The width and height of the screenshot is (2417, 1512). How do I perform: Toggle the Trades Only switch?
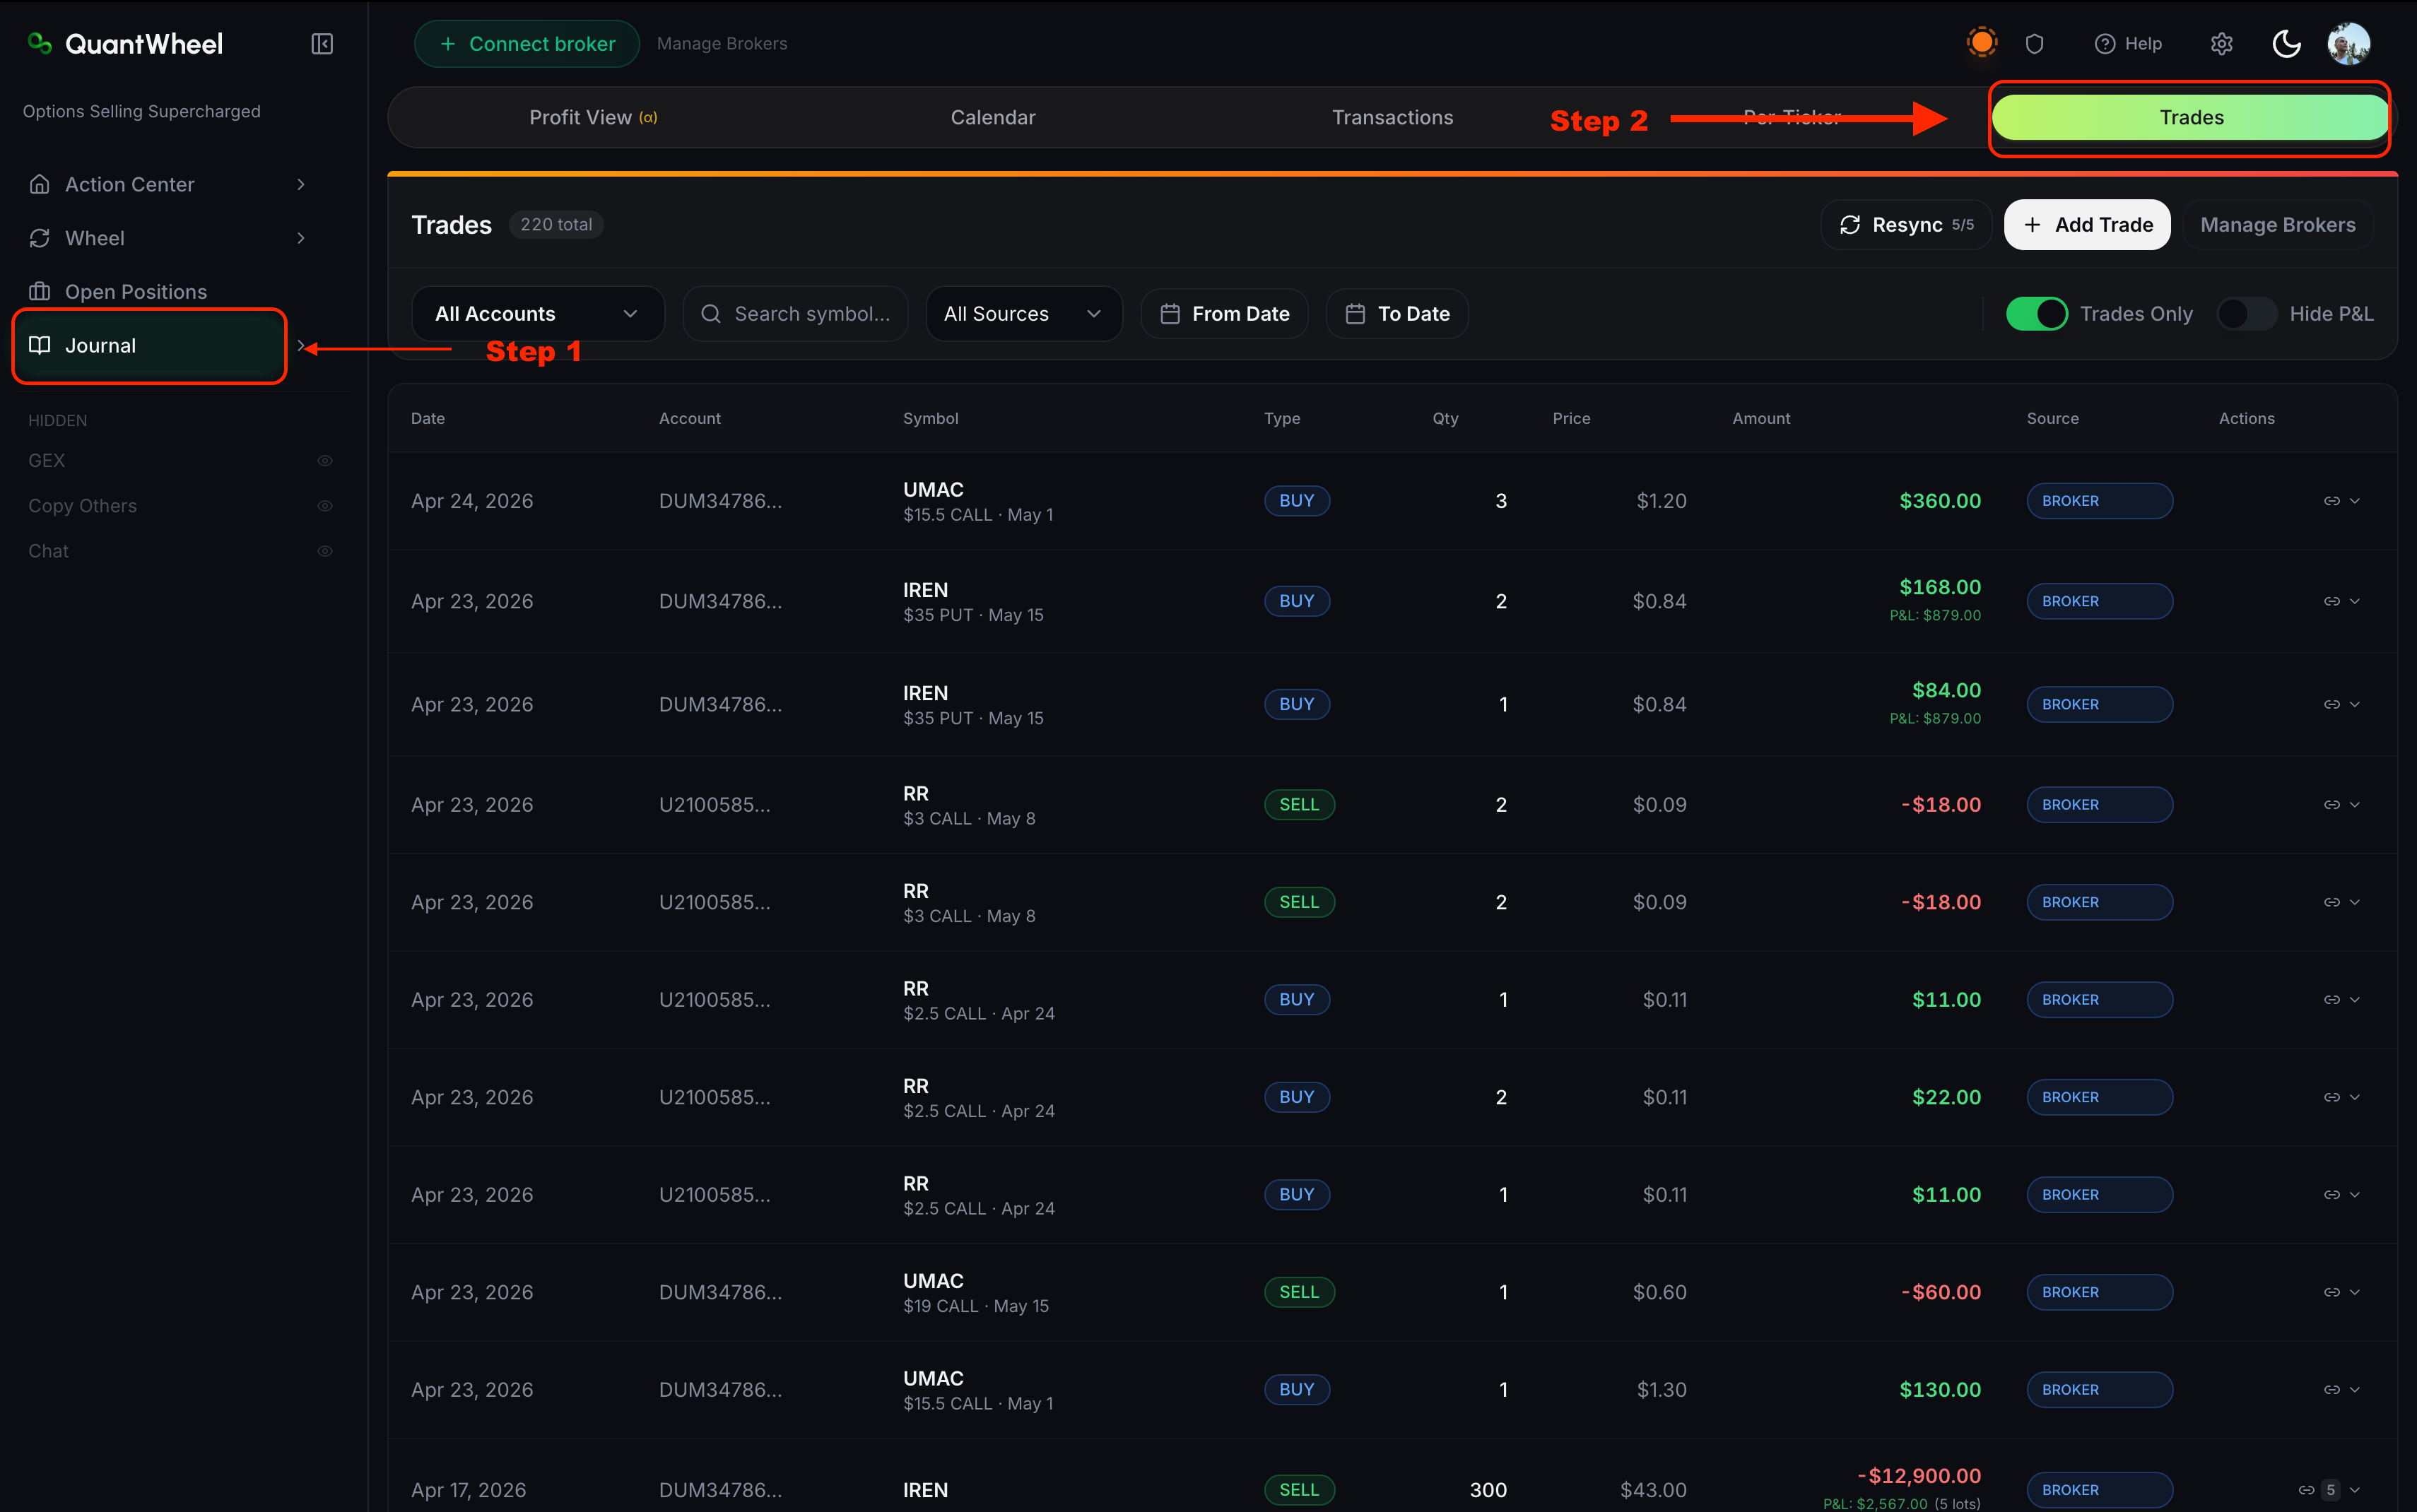(x=2037, y=314)
